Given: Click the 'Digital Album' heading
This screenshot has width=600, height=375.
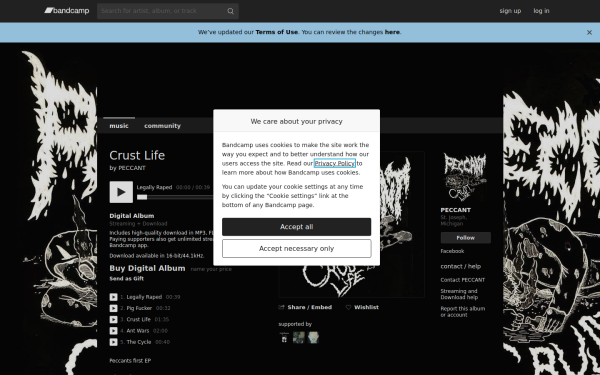Looking at the screenshot, I should tap(132, 216).
